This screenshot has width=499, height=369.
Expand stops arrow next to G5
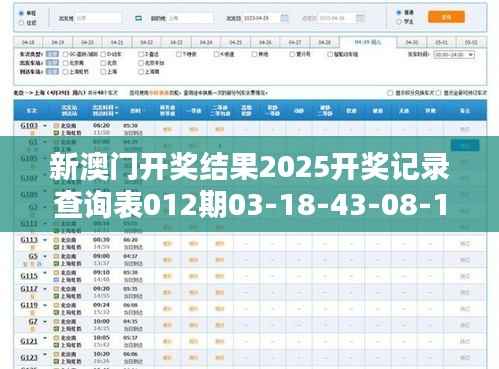(45, 257)
